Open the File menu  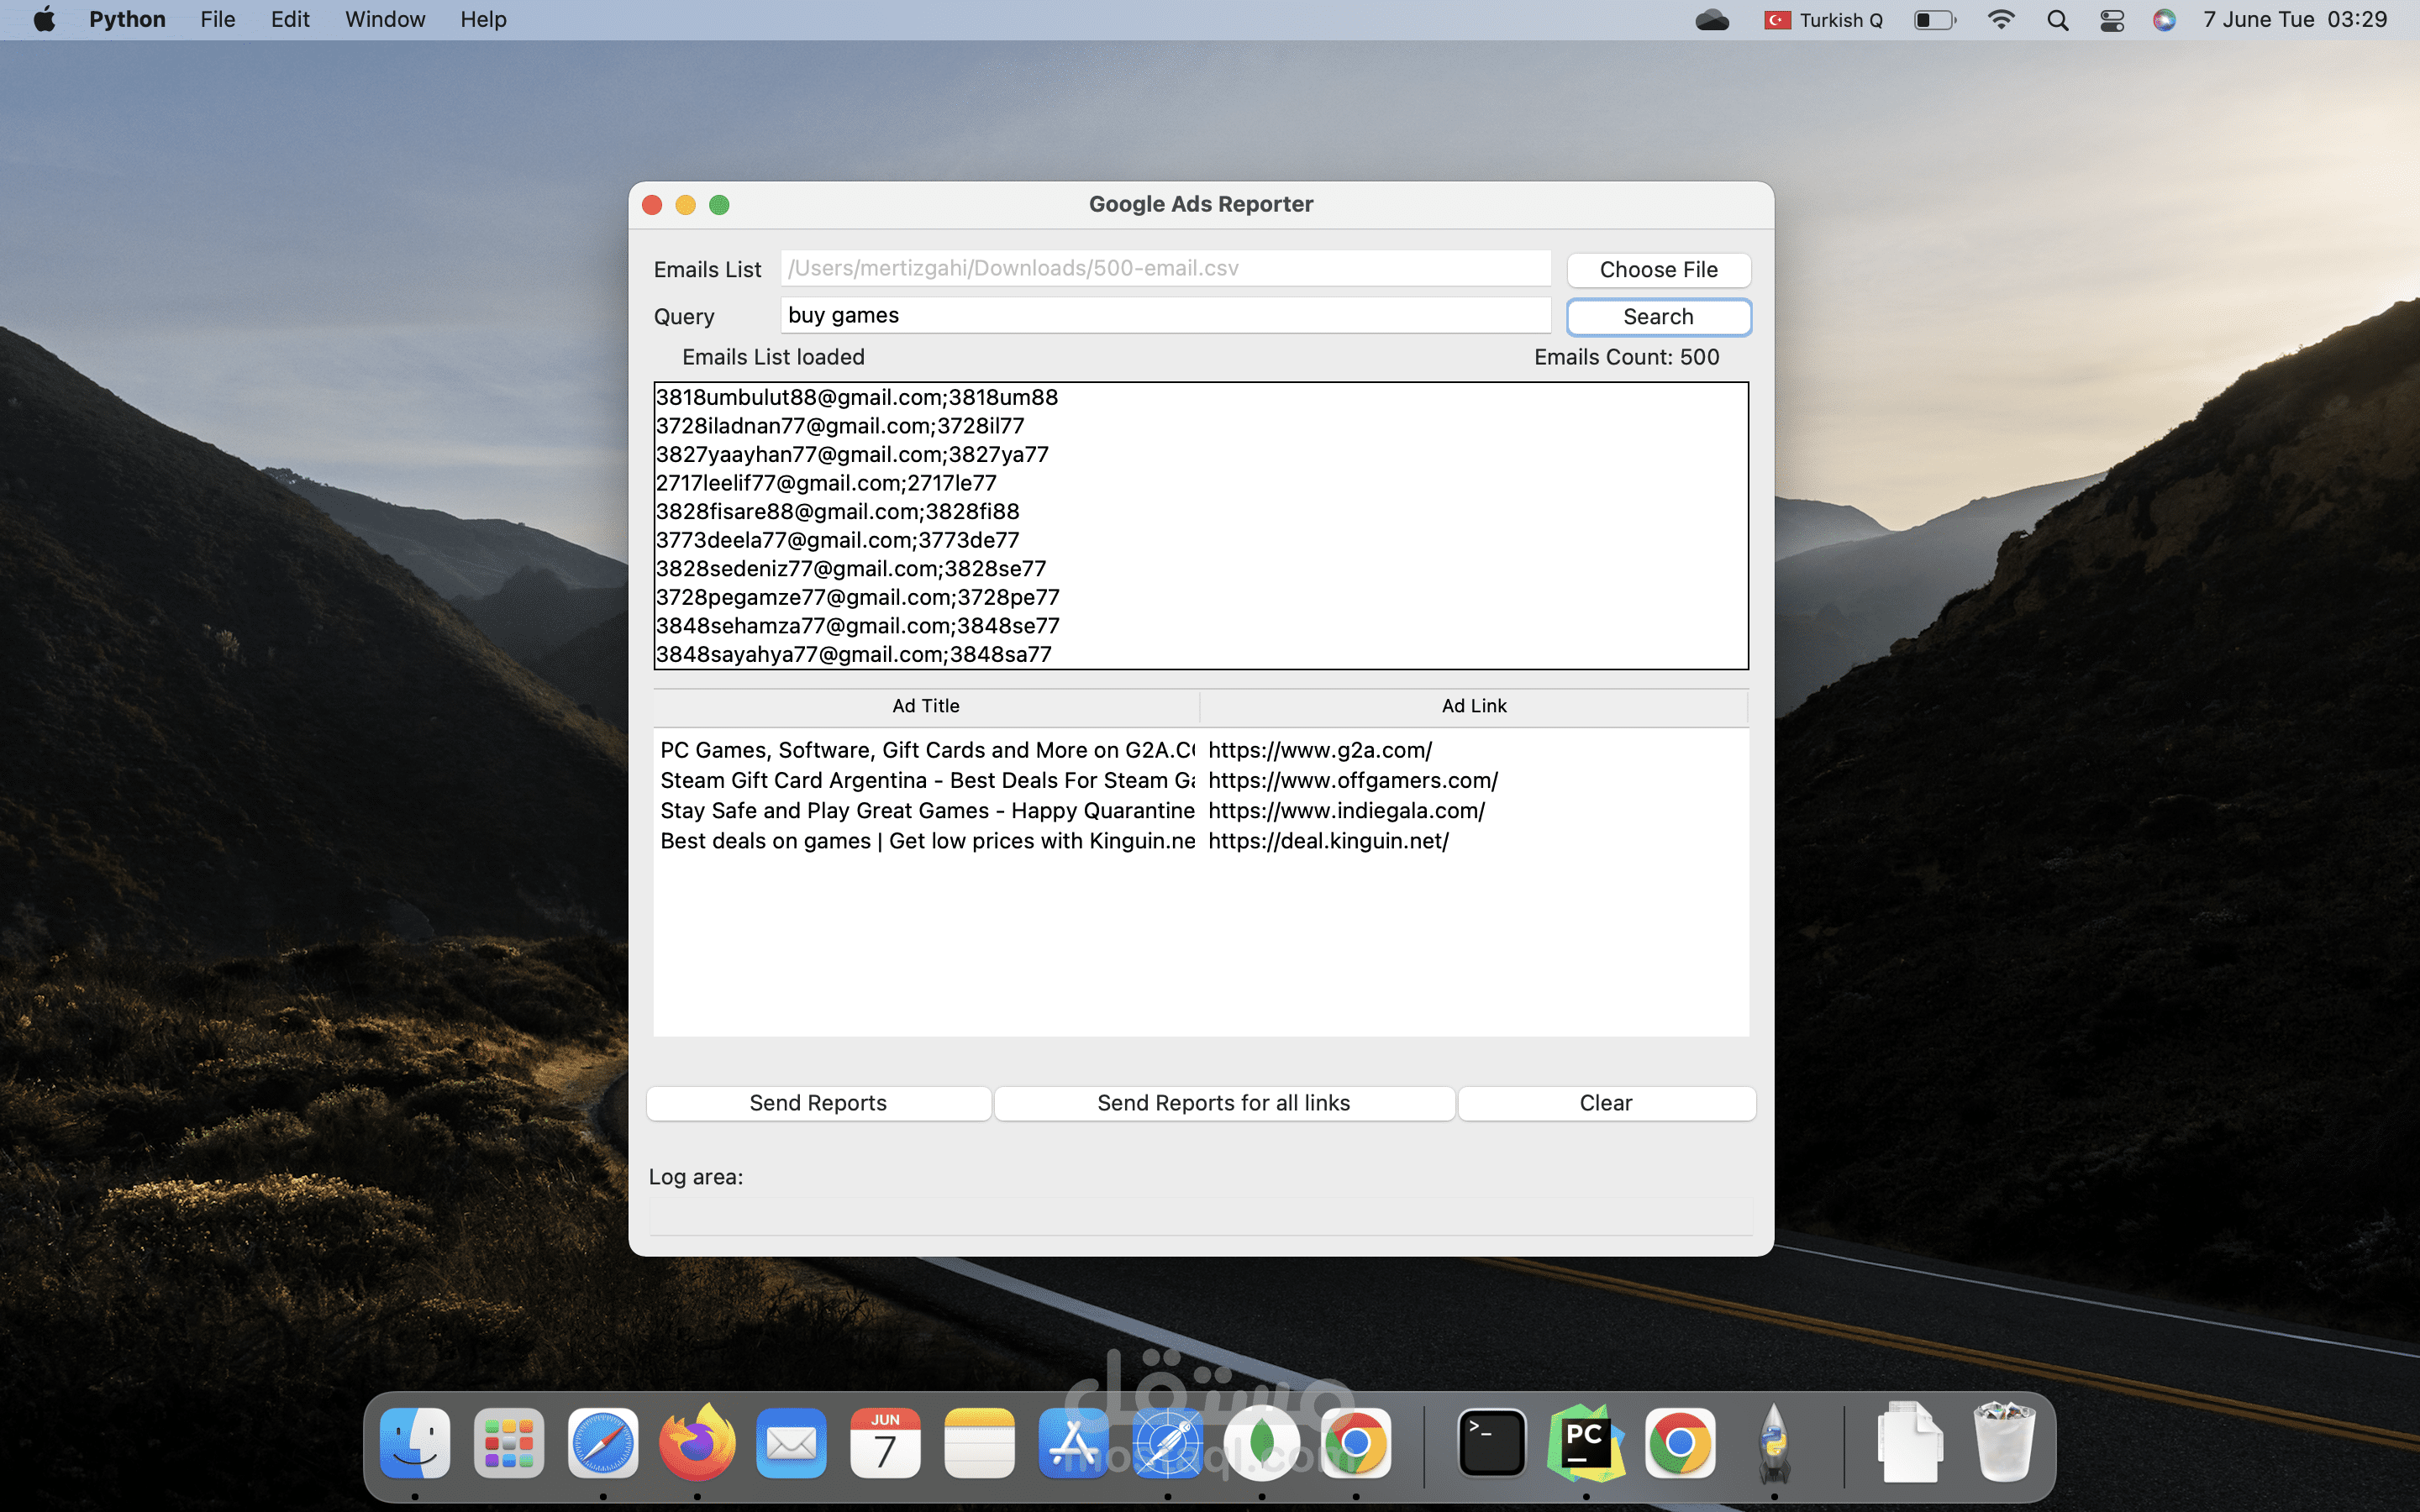tap(217, 20)
